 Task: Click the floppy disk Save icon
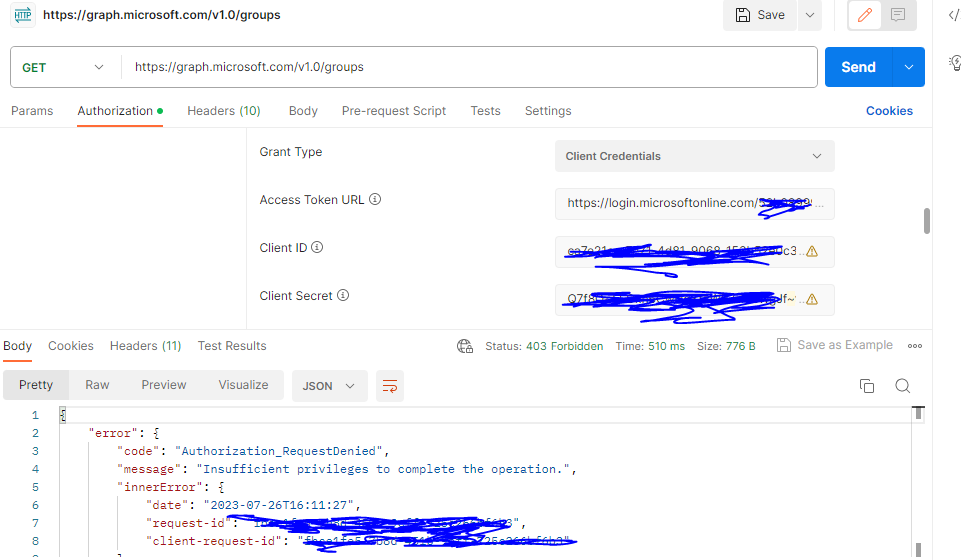coord(742,15)
